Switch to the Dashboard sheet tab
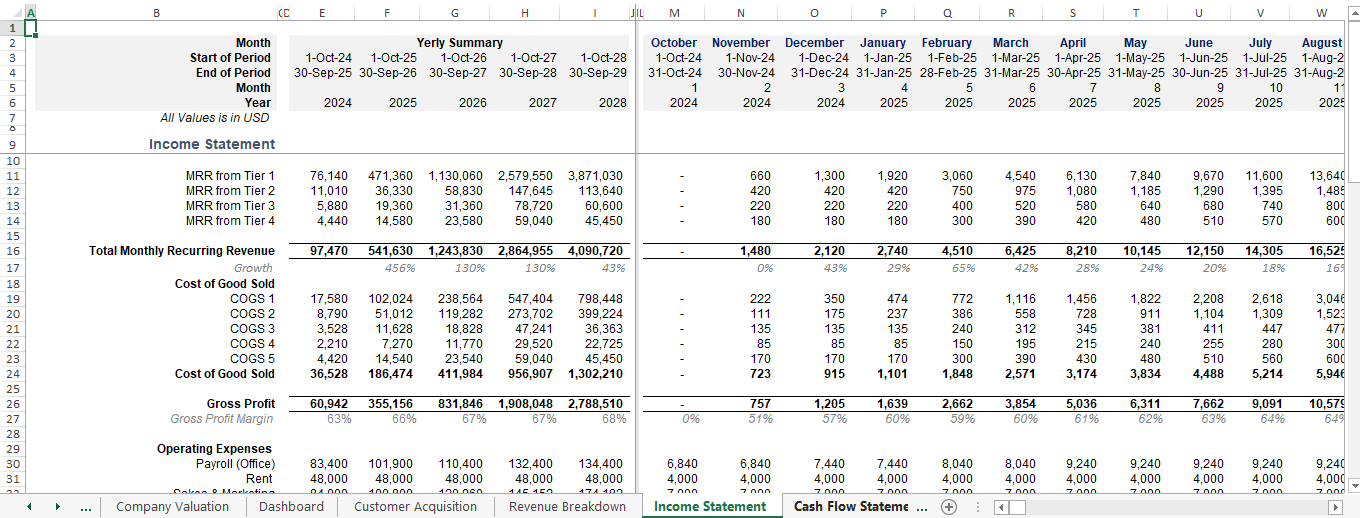This screenshot has height=518, width=1360. click(x=291, y=507)
